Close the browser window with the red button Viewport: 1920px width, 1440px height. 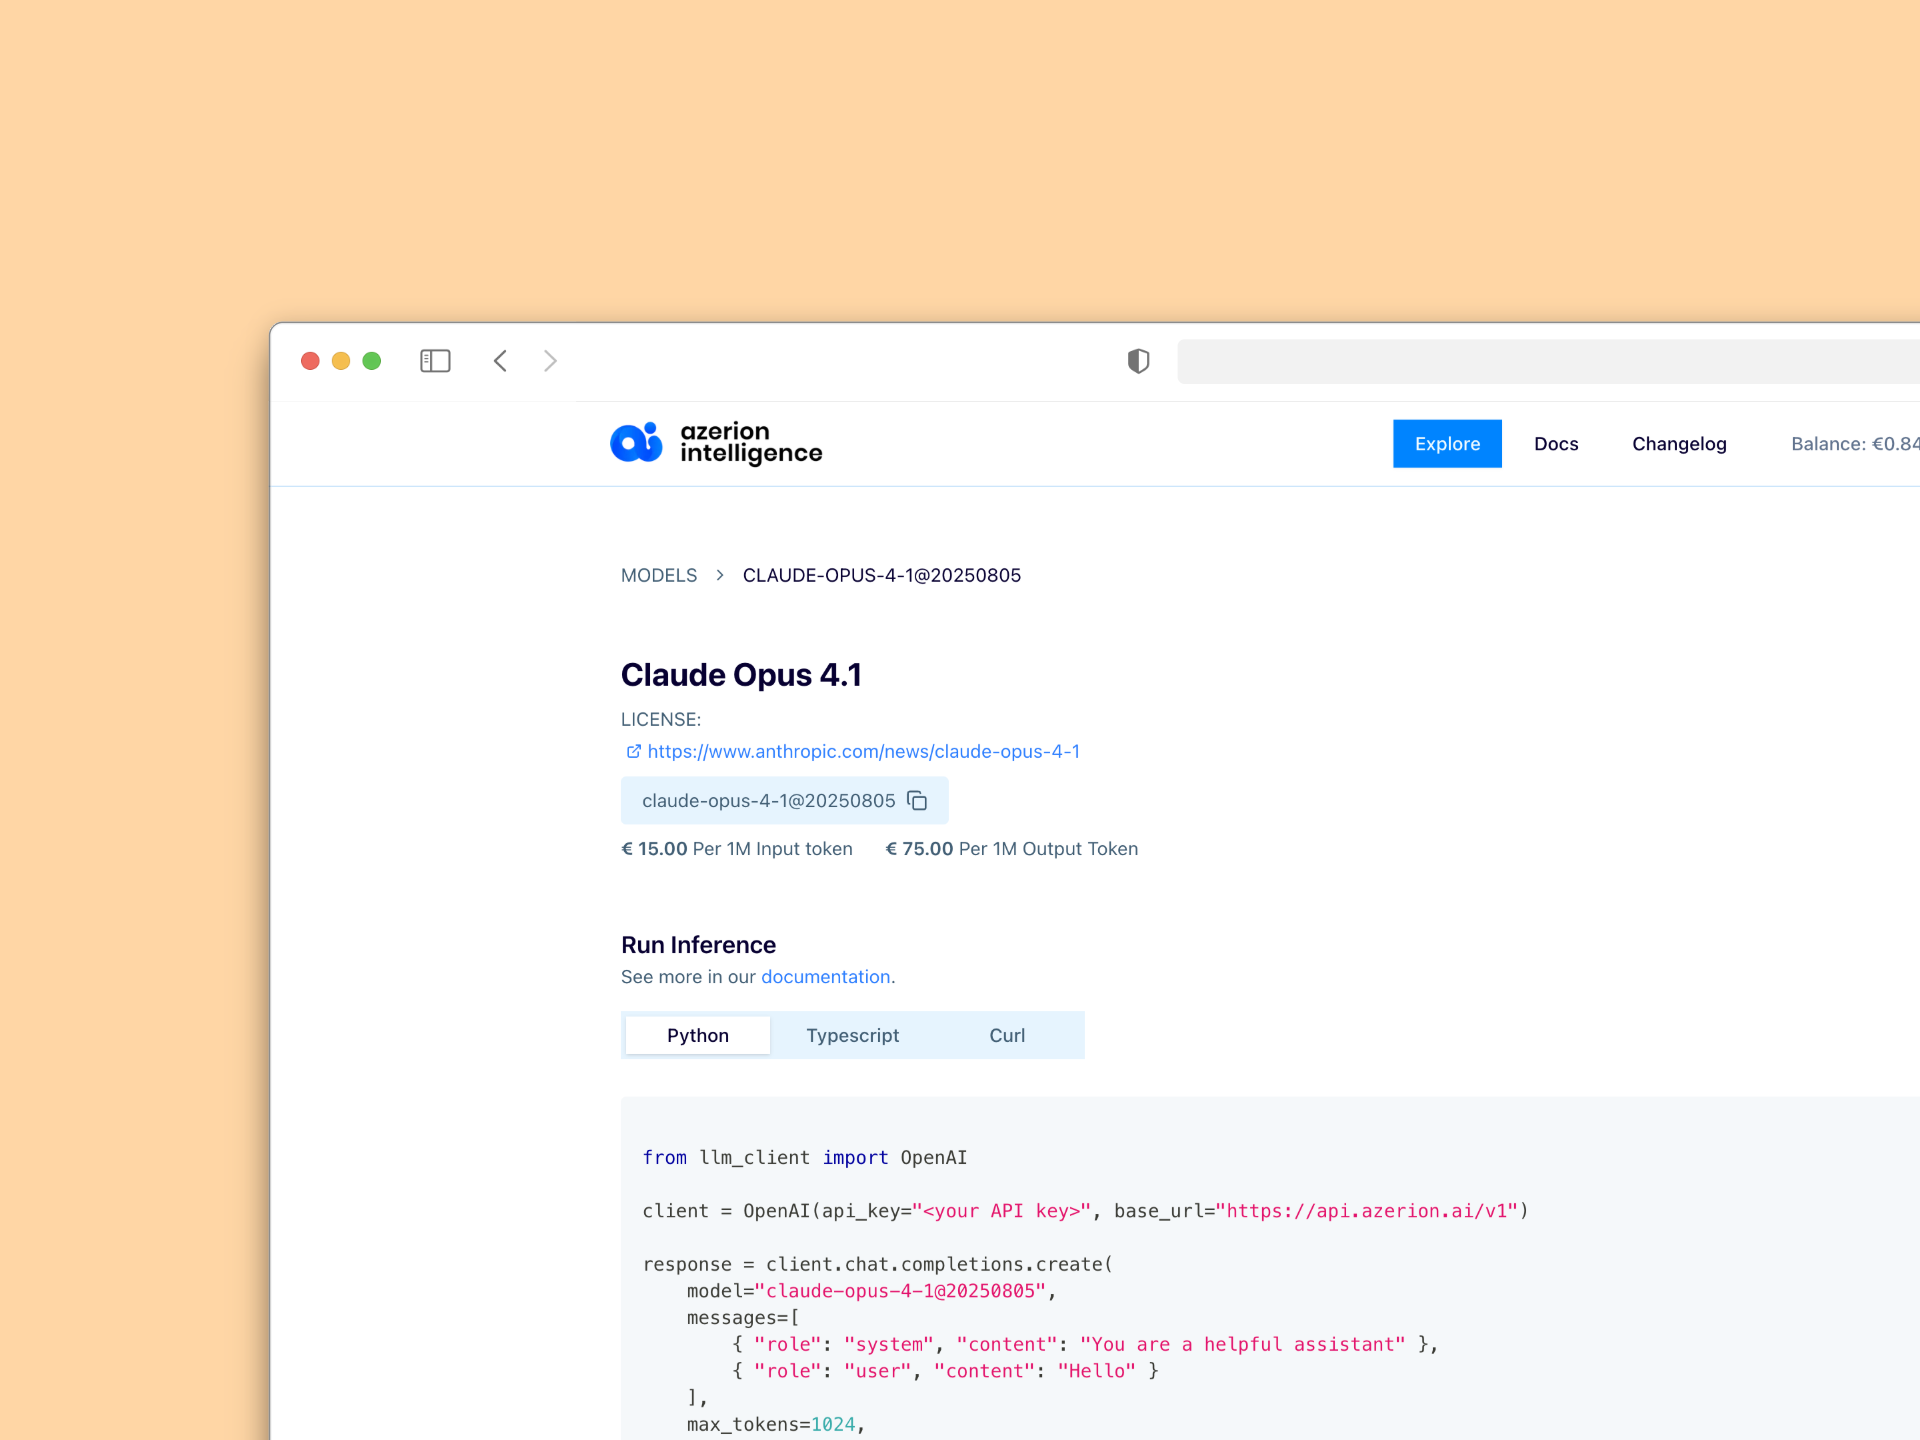(x=310, y=361)
